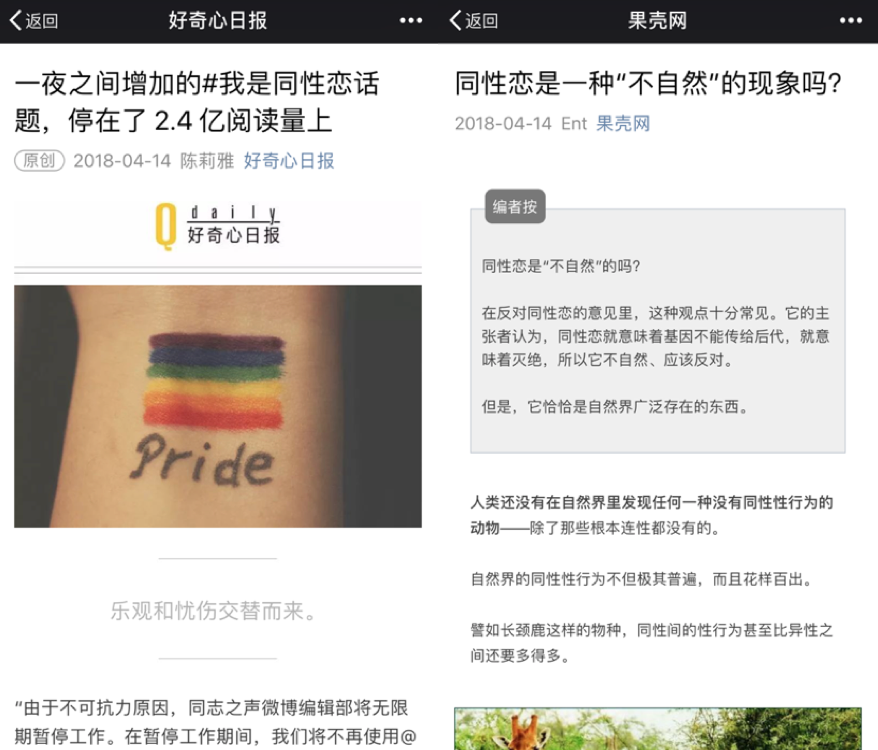
Task: Tap the headline 同性恋是一种"不自然"的现象吗?
Action: pyautogui.click(x=648, y=83)
